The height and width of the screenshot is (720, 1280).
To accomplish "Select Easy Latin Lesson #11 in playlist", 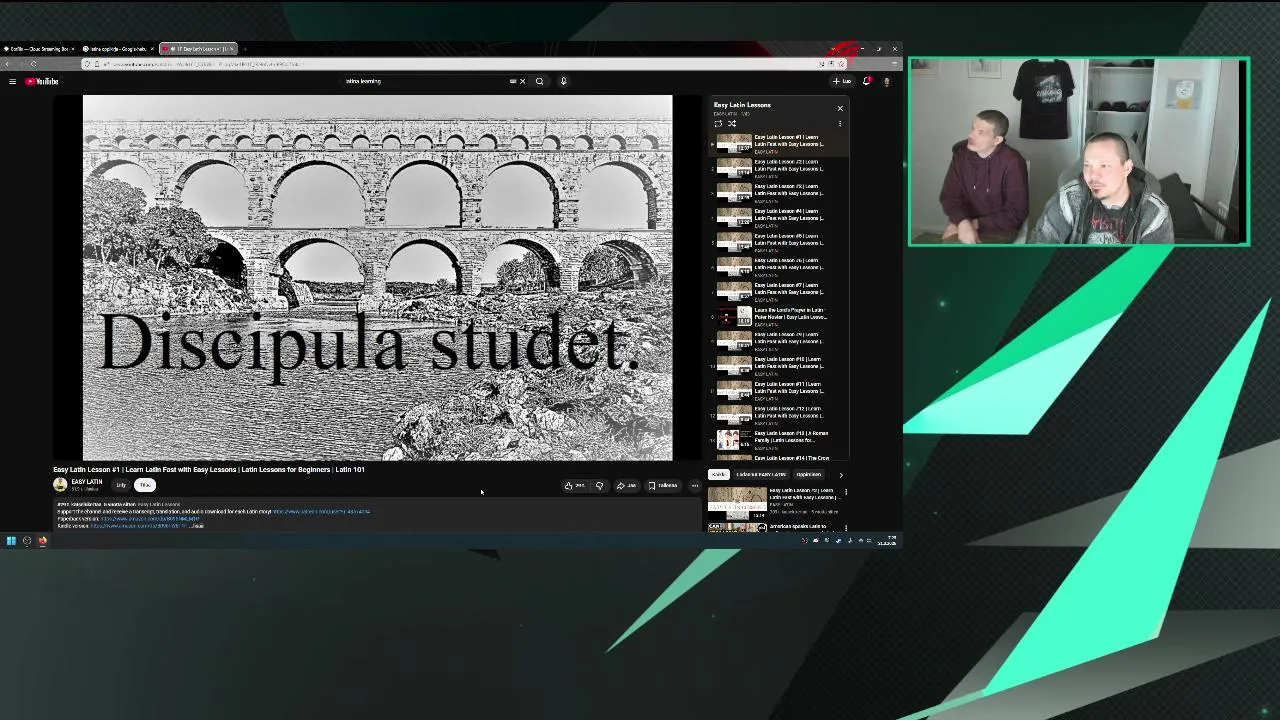I will (778, 390).
